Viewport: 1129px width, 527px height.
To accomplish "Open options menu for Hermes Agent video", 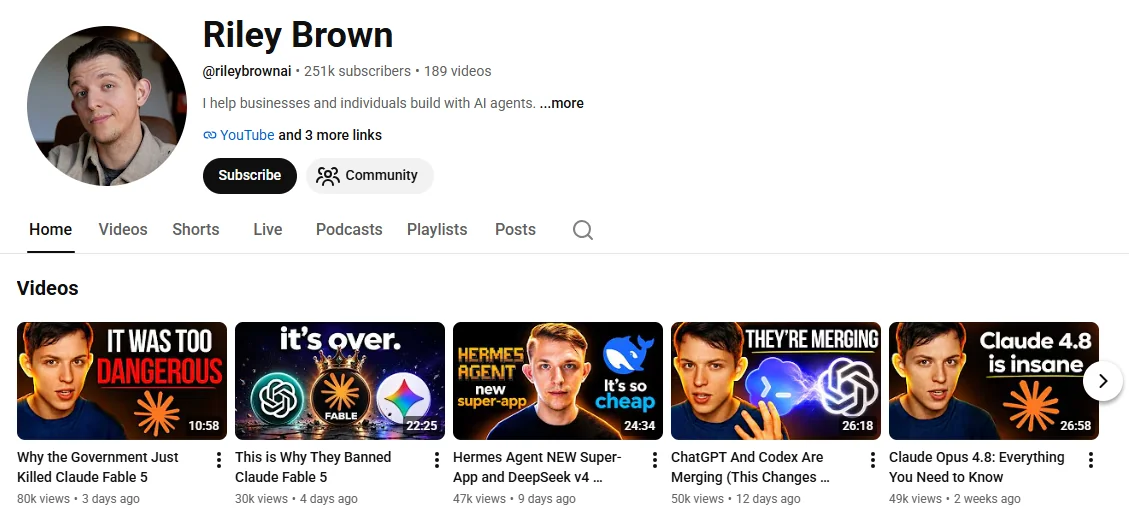I will tap(655, 460).
